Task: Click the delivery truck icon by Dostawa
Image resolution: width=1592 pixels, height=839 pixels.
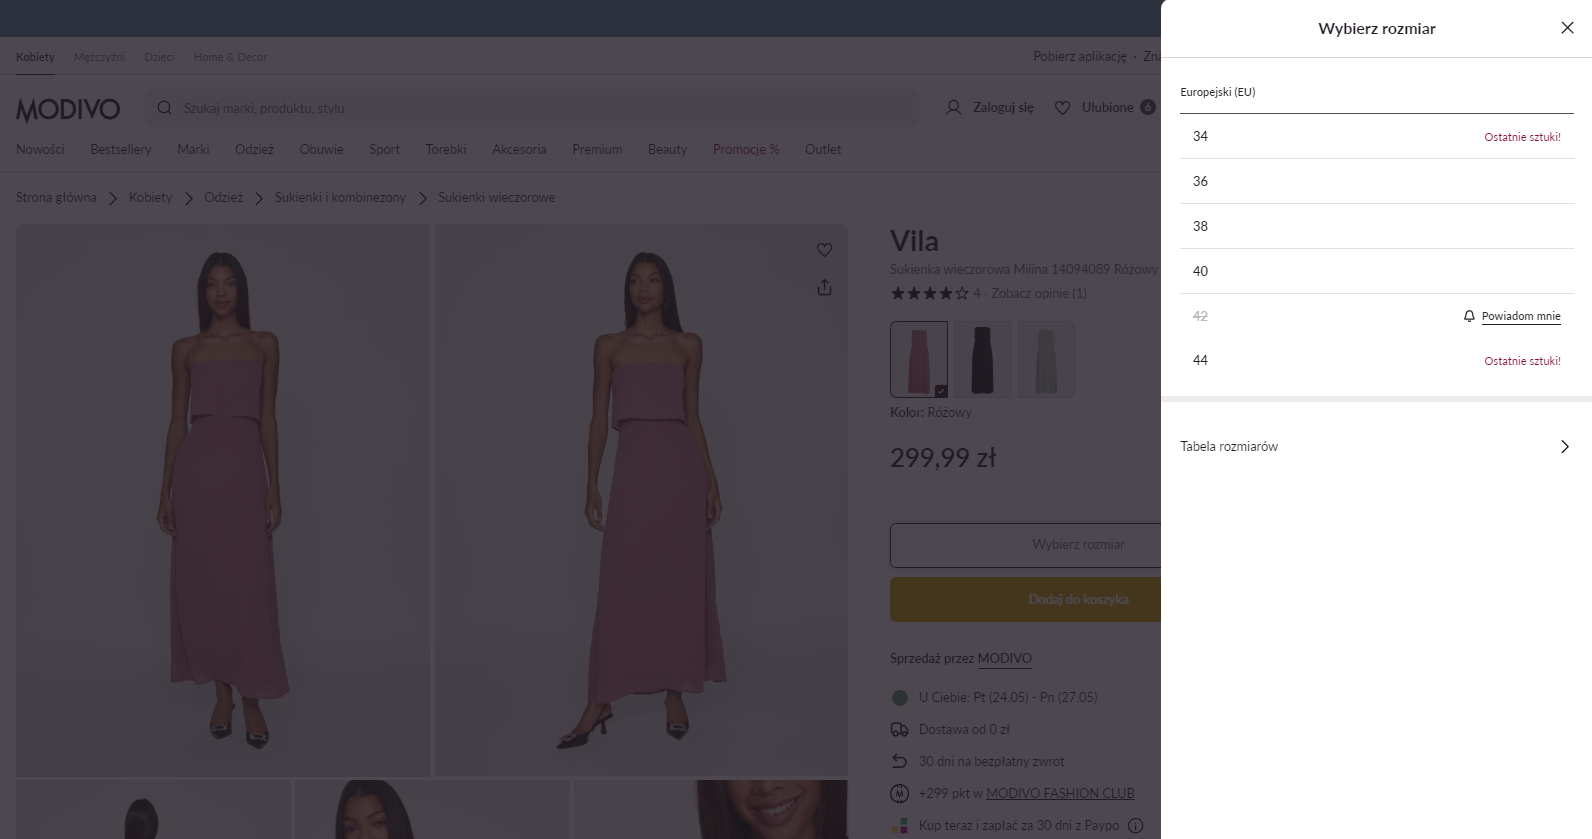Action: 899,729
